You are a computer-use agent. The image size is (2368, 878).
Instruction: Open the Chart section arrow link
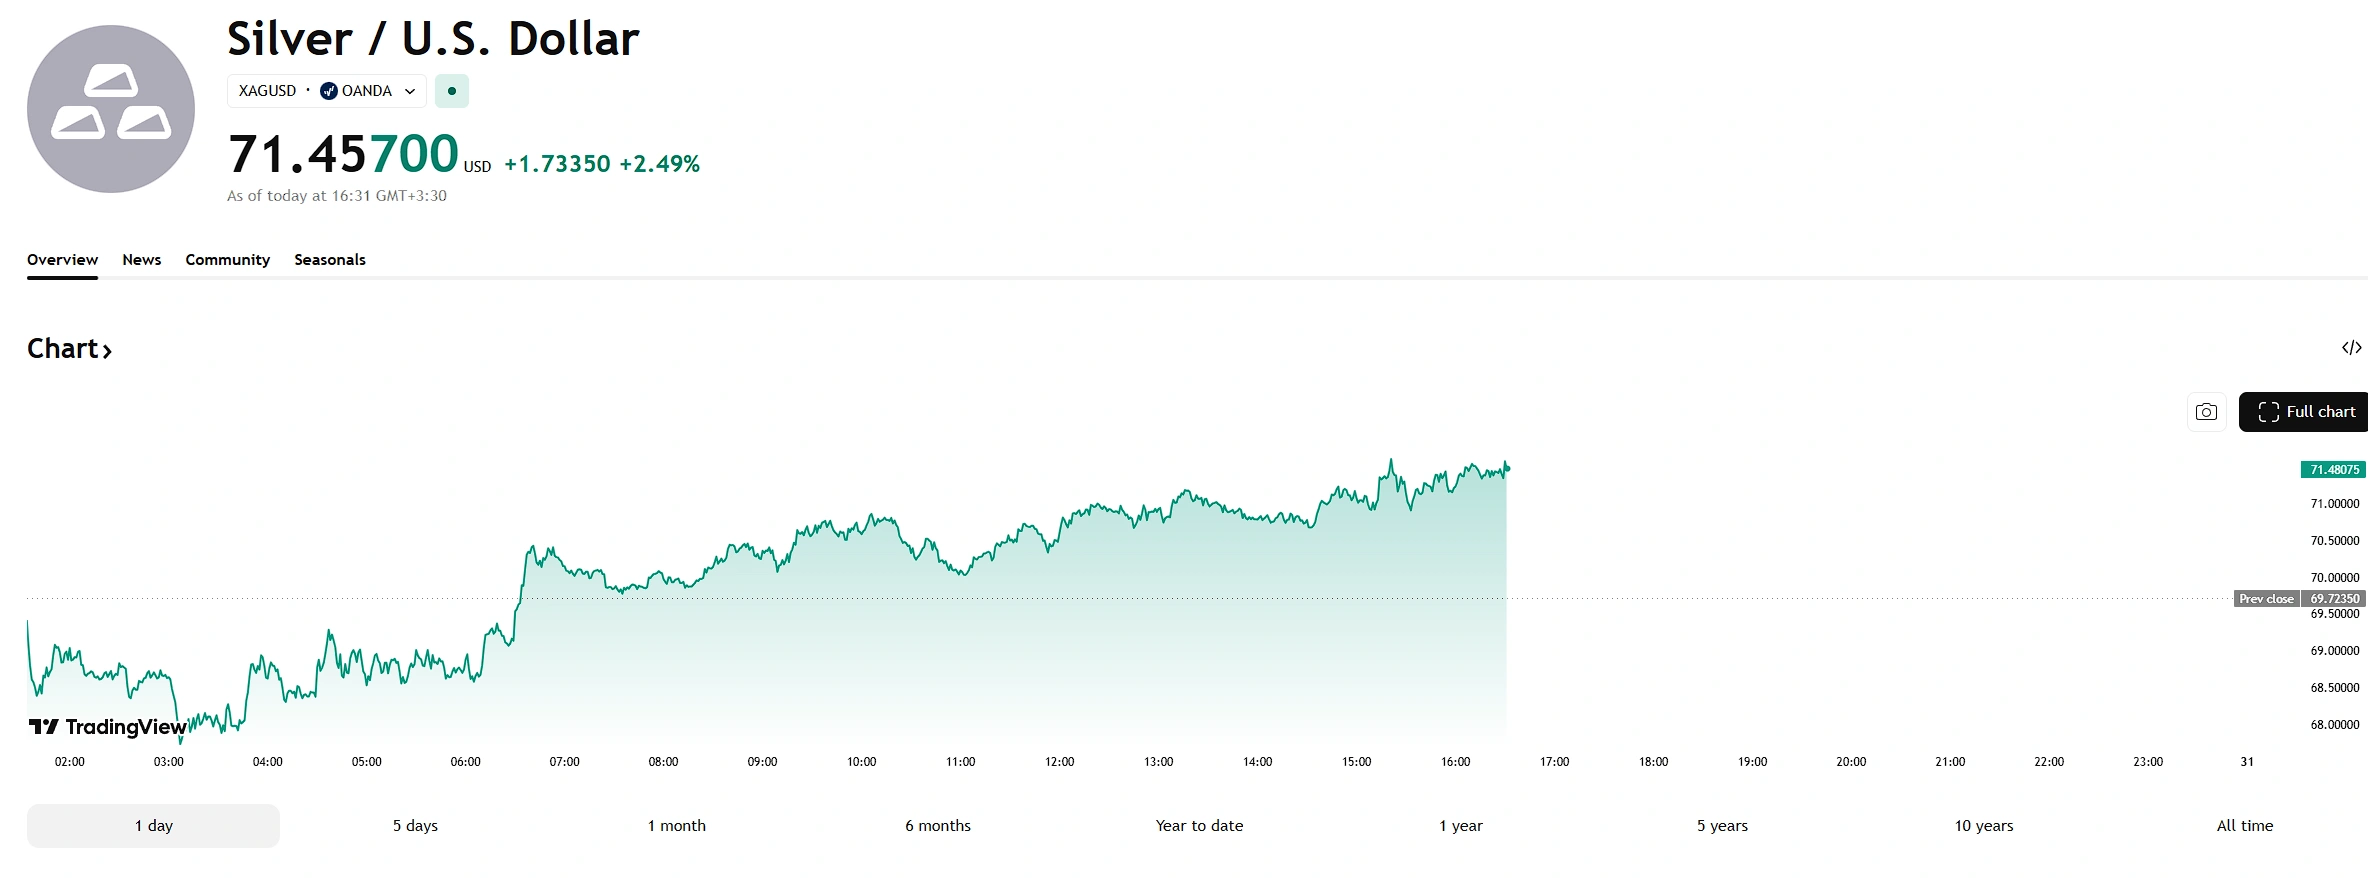70,349
